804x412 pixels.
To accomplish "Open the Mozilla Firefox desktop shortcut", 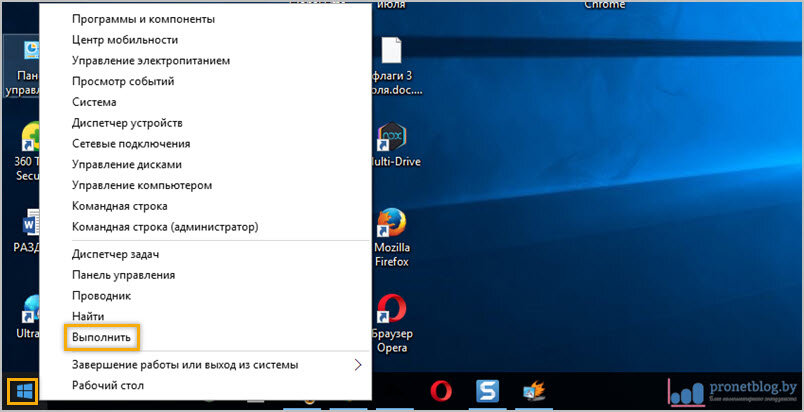I will 392,238.
